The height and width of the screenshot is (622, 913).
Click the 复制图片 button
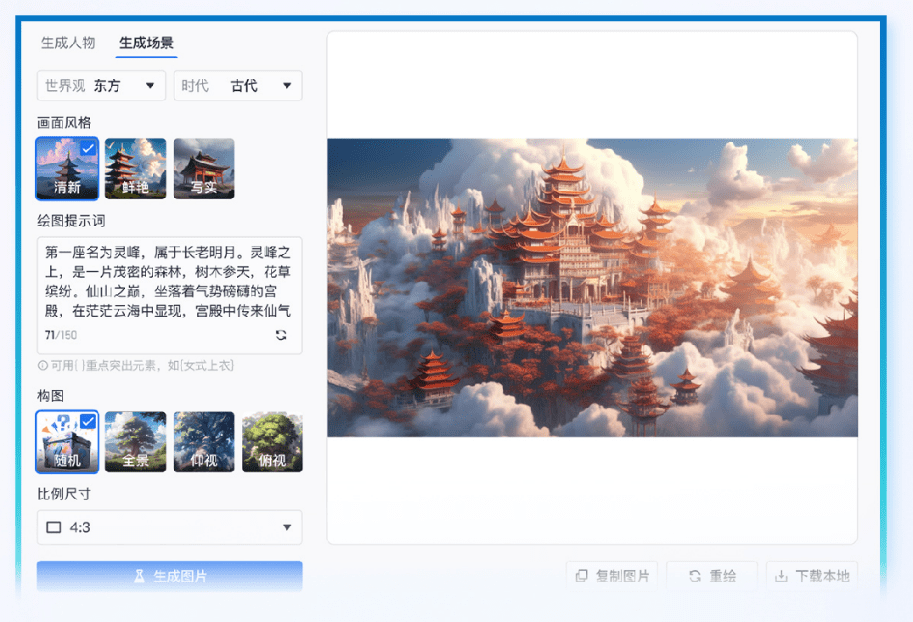tap(612, 576)
